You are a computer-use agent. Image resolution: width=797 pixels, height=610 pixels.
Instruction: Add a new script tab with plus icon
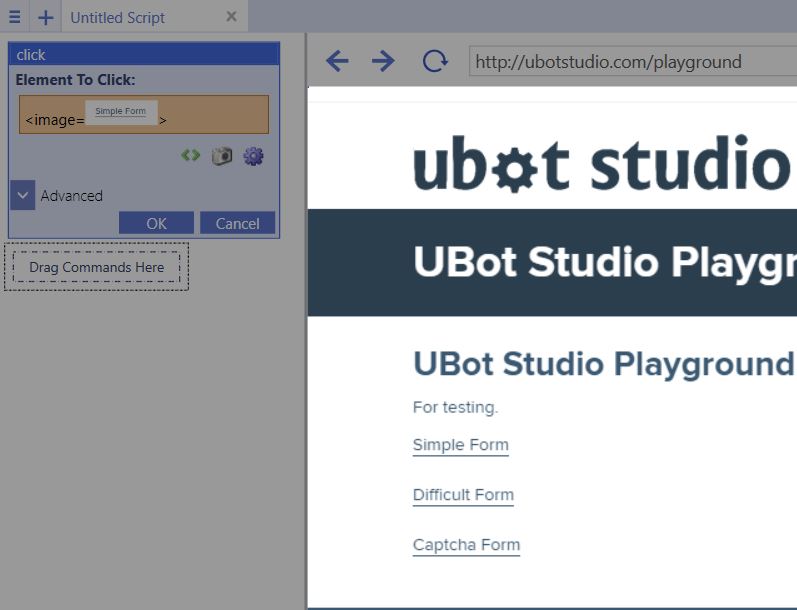point(46,17)
